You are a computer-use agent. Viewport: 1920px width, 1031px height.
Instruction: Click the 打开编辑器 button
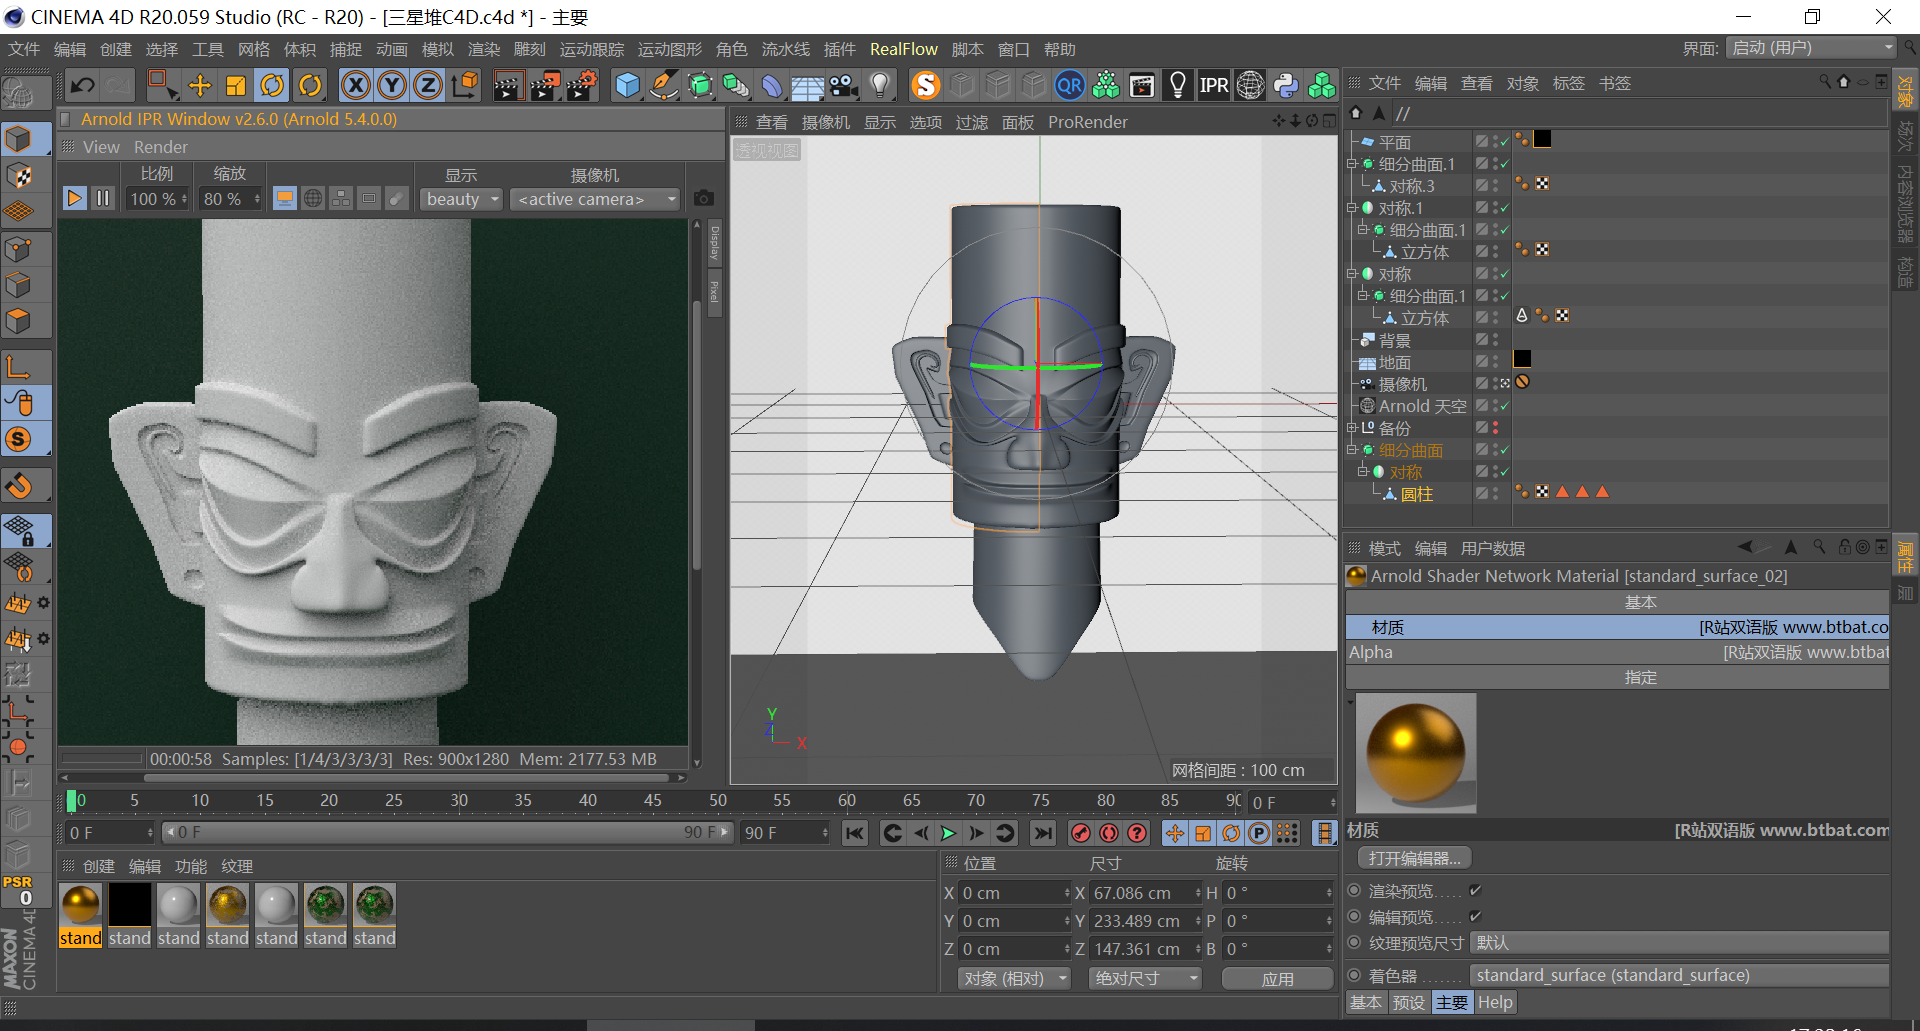point(1413,857)
